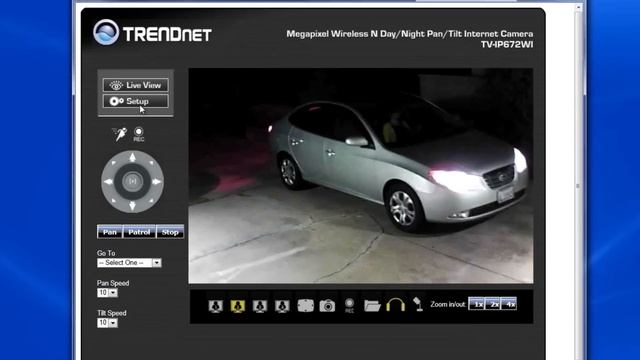
Task: Start the Patrol routine
Action: [x=139, y=232]
